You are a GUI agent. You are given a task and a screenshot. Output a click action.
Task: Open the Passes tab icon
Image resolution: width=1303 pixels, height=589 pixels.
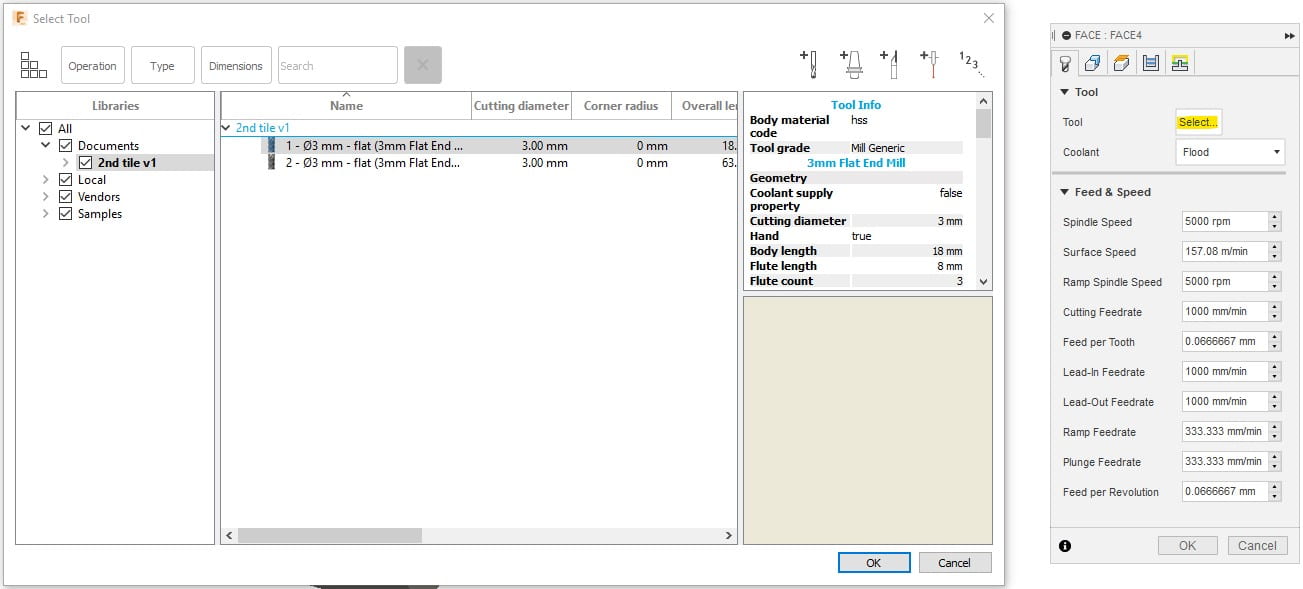coord(1151,63)
